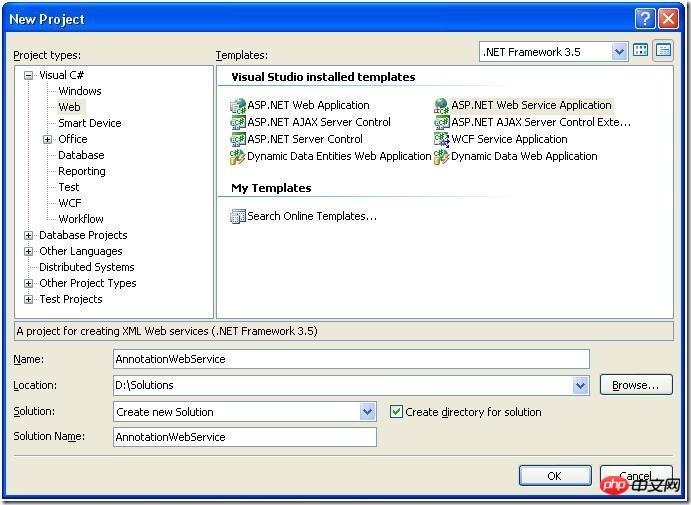Click the Other Project Types label
691x505 pixels.
[88, 283]
